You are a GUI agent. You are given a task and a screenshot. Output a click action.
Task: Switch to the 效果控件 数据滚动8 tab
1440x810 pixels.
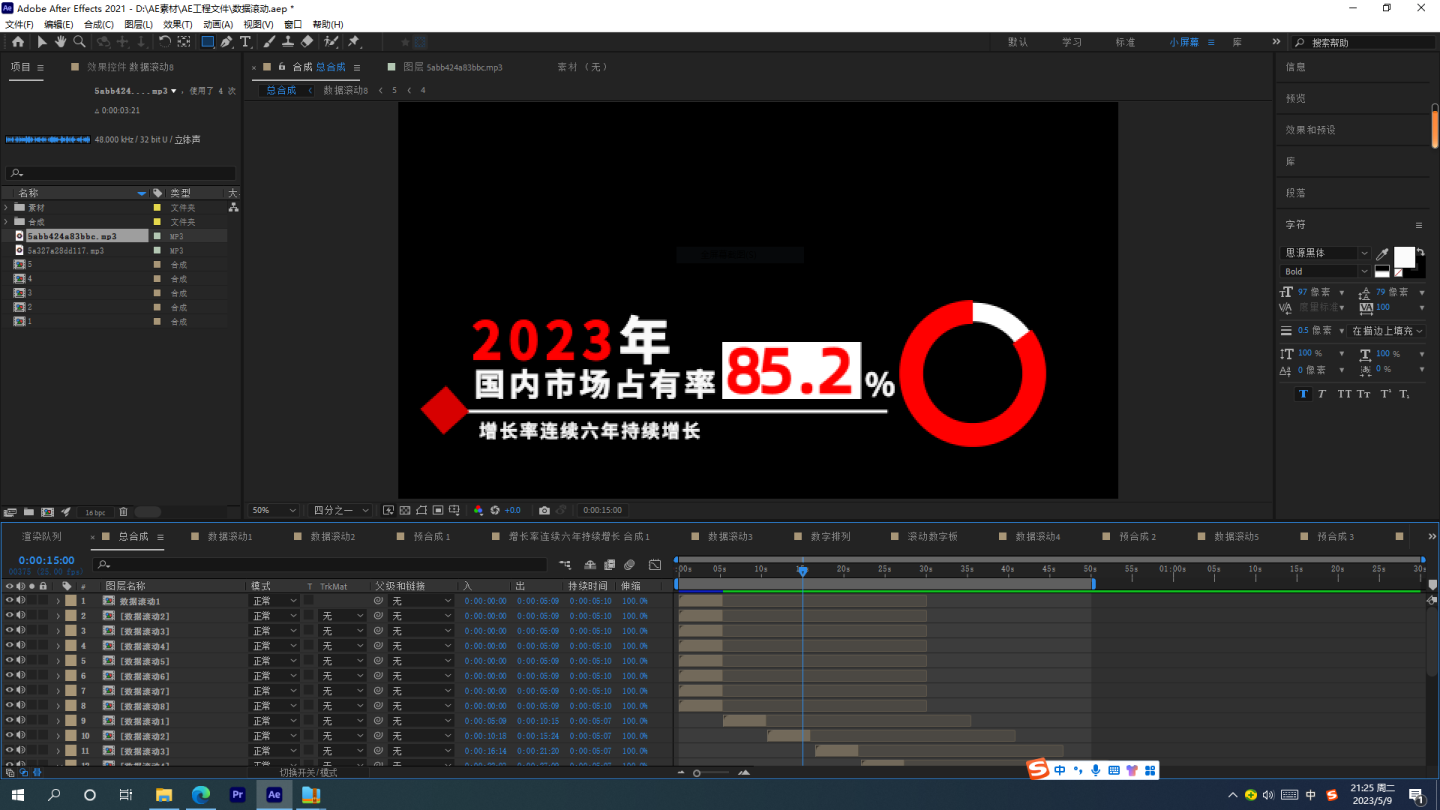[x=130, y=67]
